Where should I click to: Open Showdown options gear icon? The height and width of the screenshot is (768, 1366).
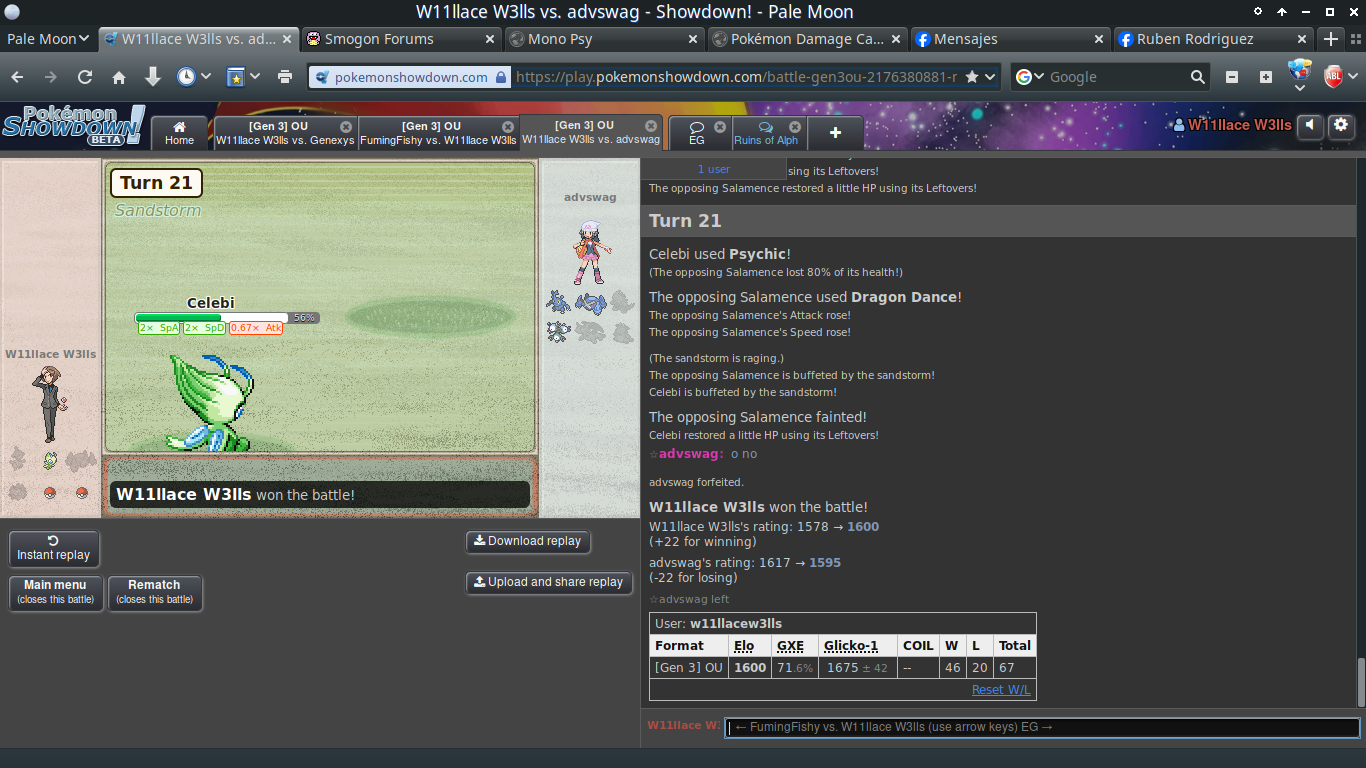tap(1339, 125)
